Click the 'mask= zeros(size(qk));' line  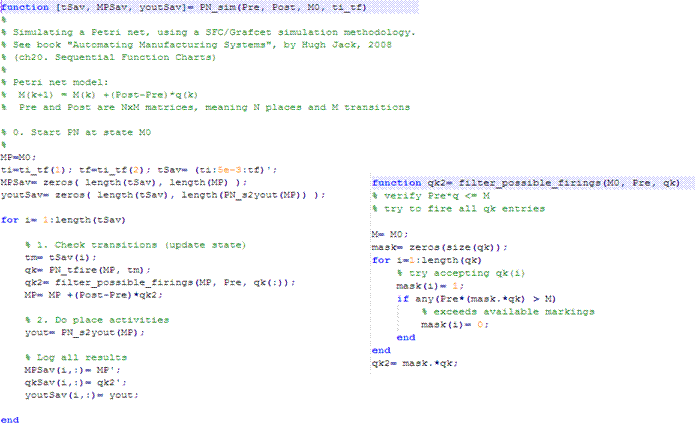(x=439, y=247)
